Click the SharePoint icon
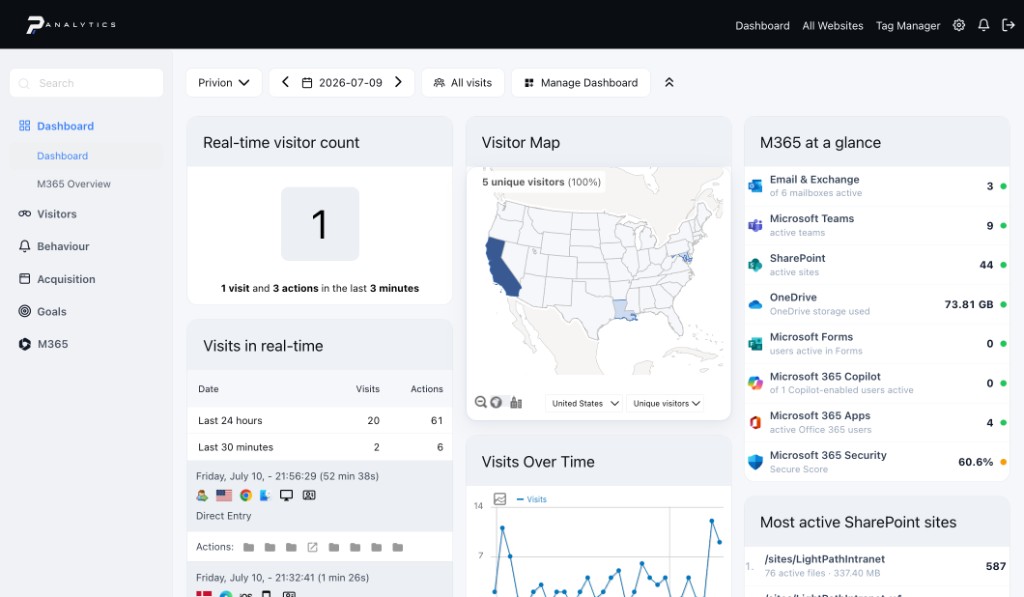The height and width of the screenshot is (597, 1024). point(756,265)
